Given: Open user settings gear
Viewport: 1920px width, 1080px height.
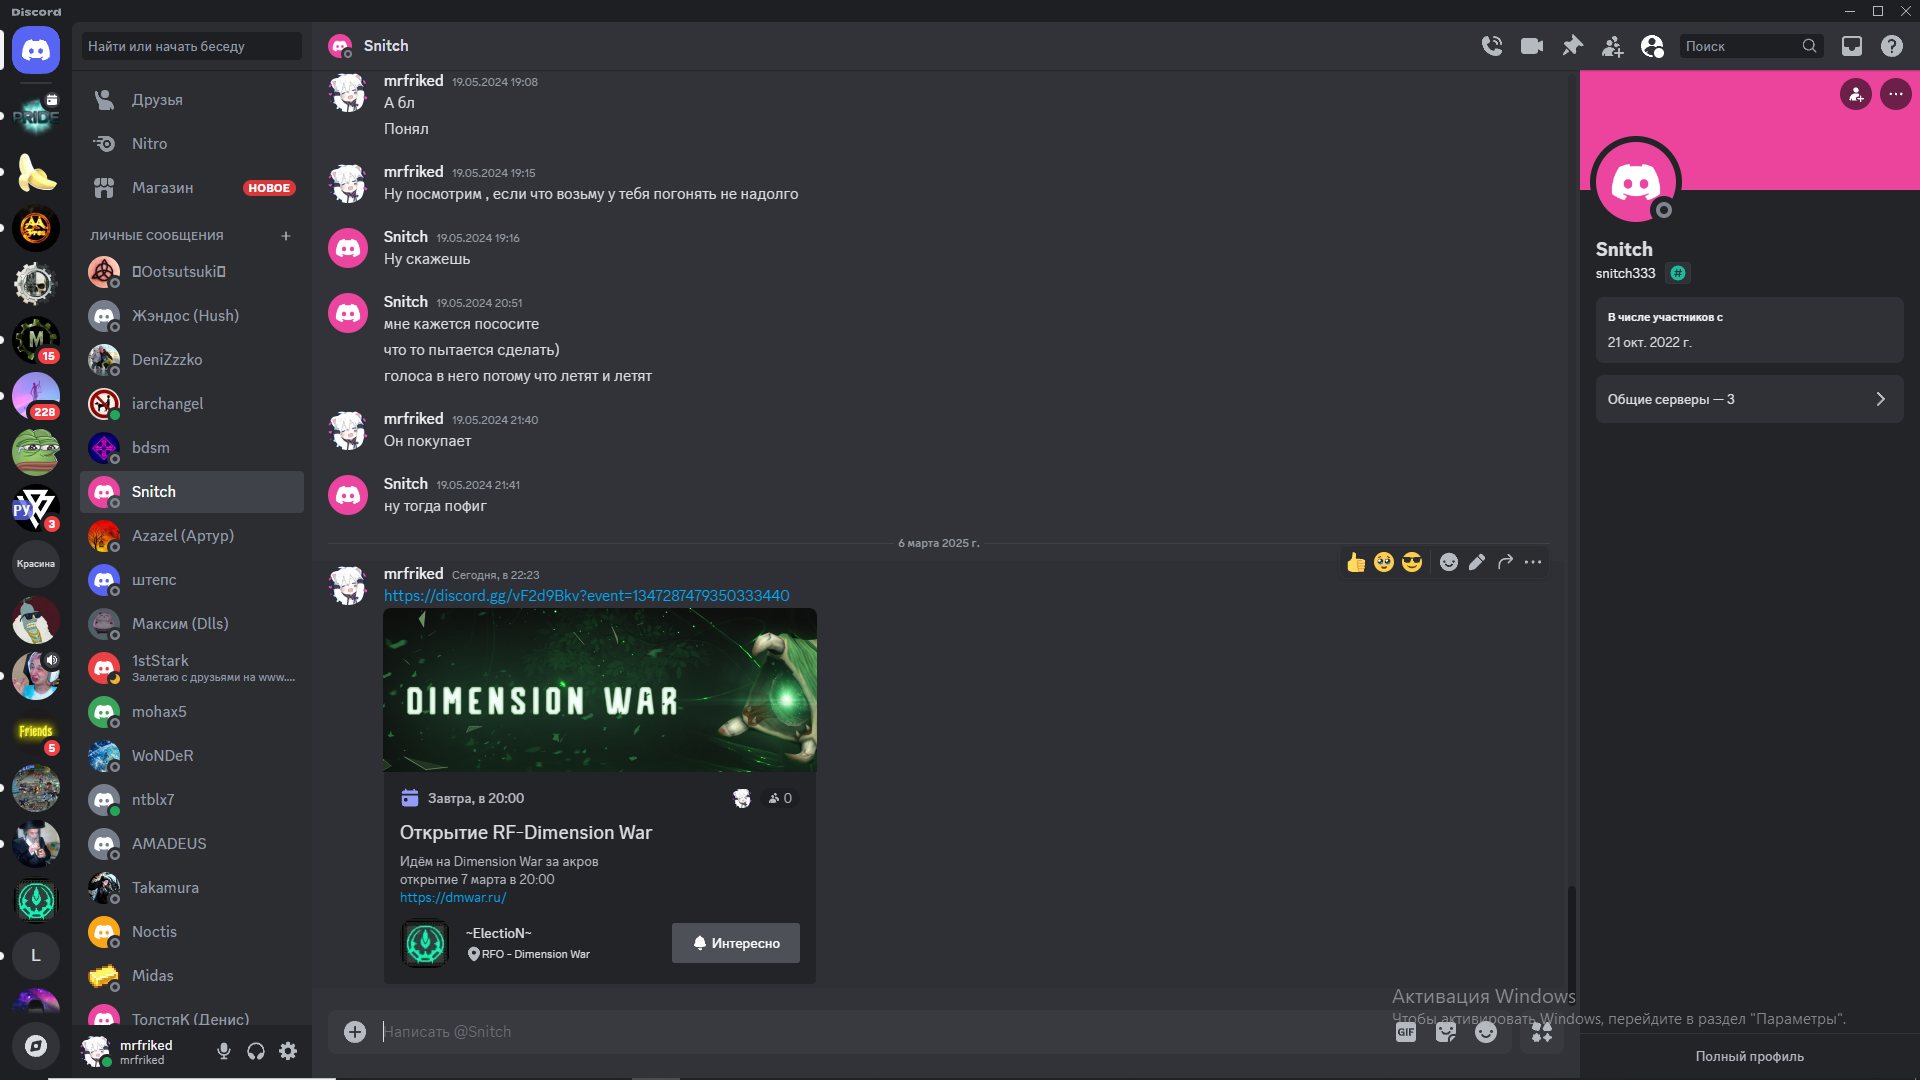Looking at the screenshot, I should (288, 1051).
